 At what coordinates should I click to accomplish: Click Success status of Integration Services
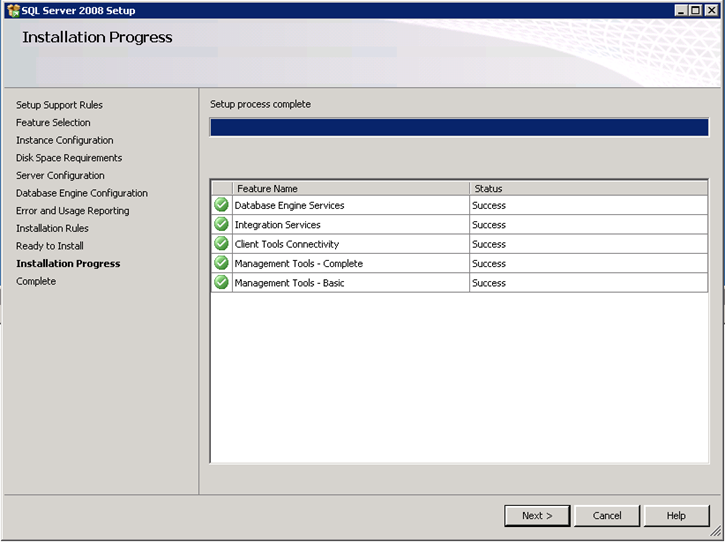tap(489, 225)
